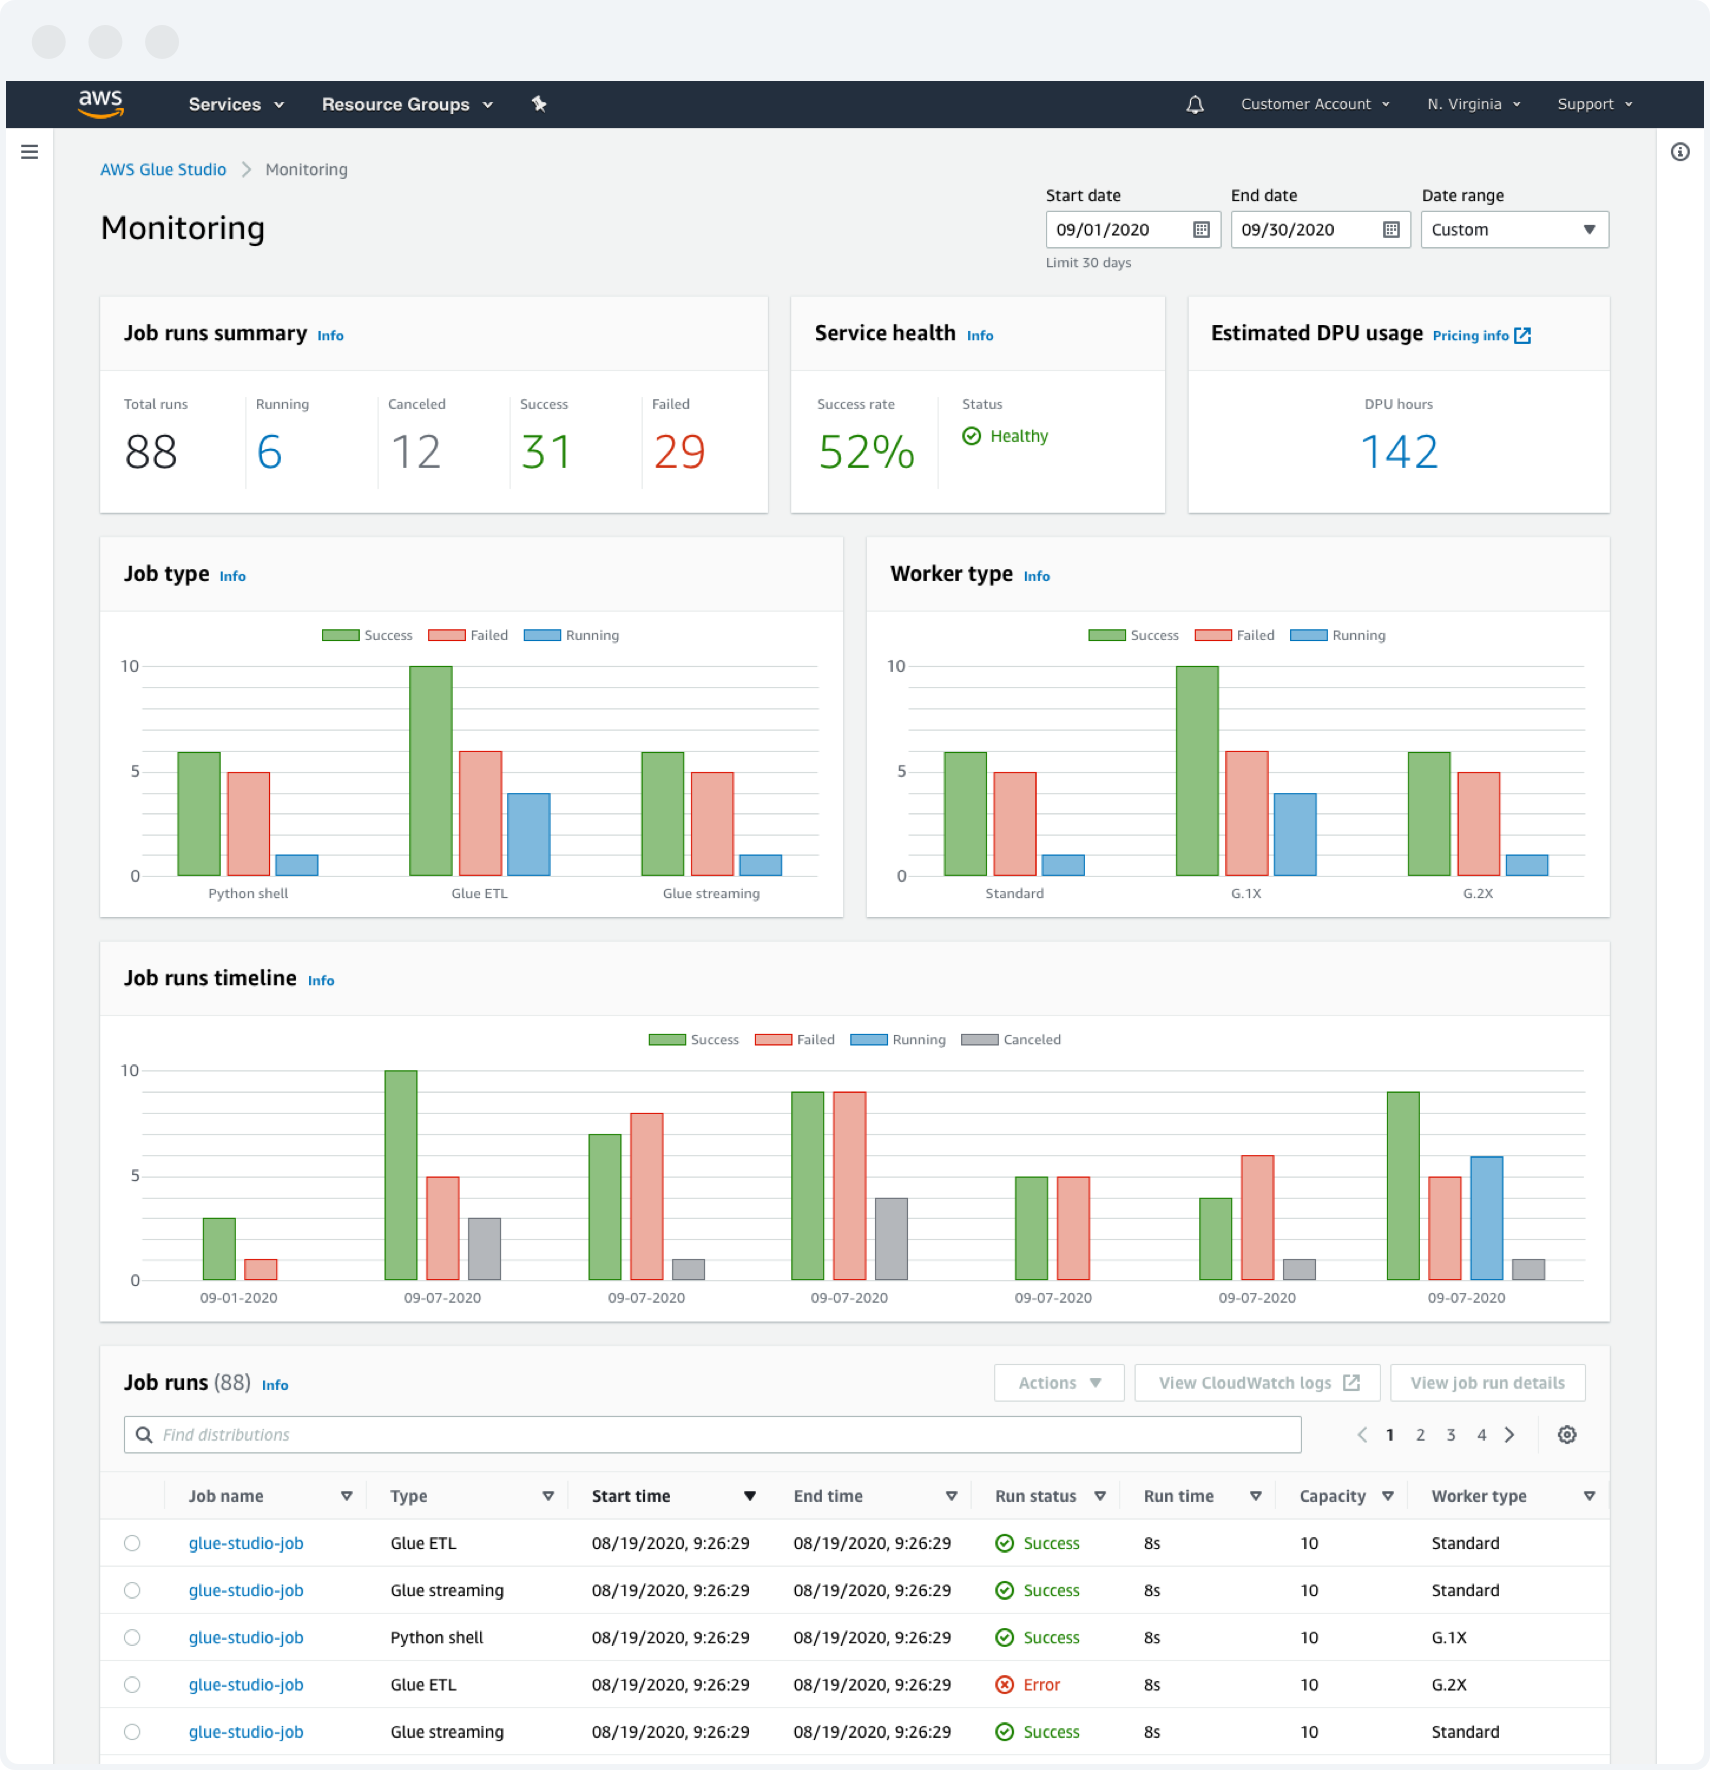Select the Python shell row radio
1710x1770 pixels.
pos(132,1638)
